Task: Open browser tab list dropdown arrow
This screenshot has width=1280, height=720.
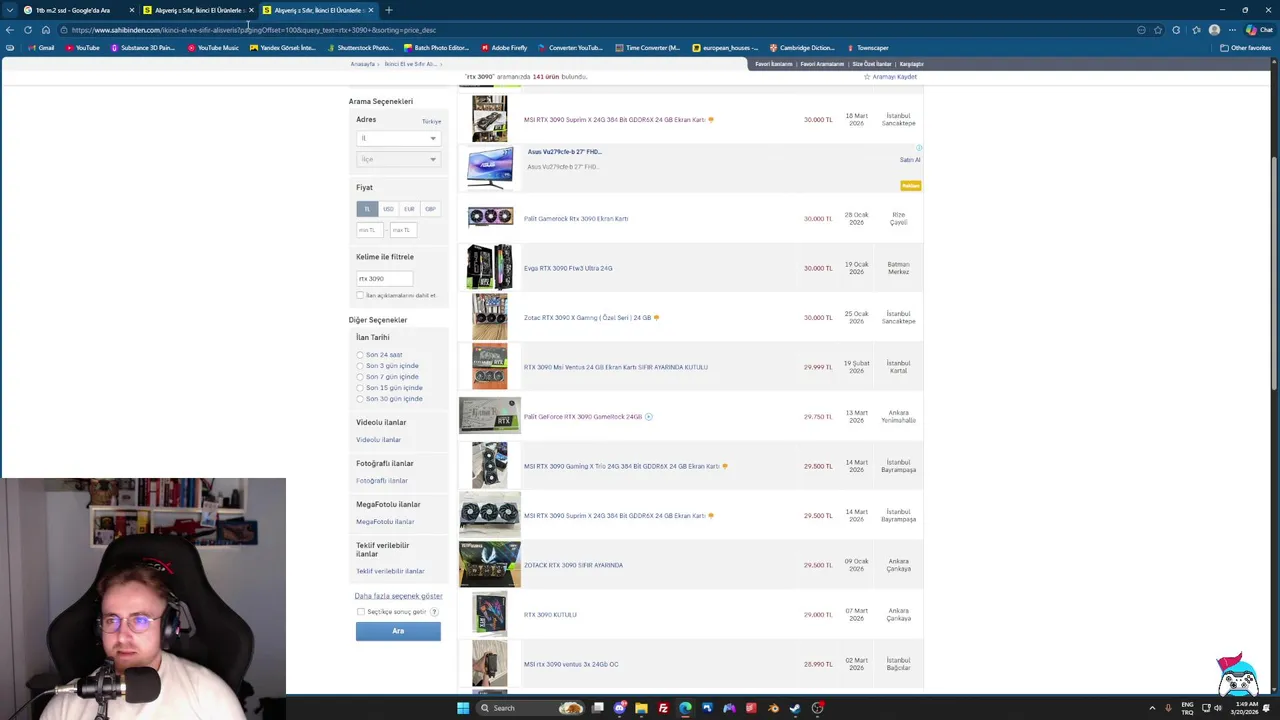Action: pyautogui.click(x=9, y=10)
